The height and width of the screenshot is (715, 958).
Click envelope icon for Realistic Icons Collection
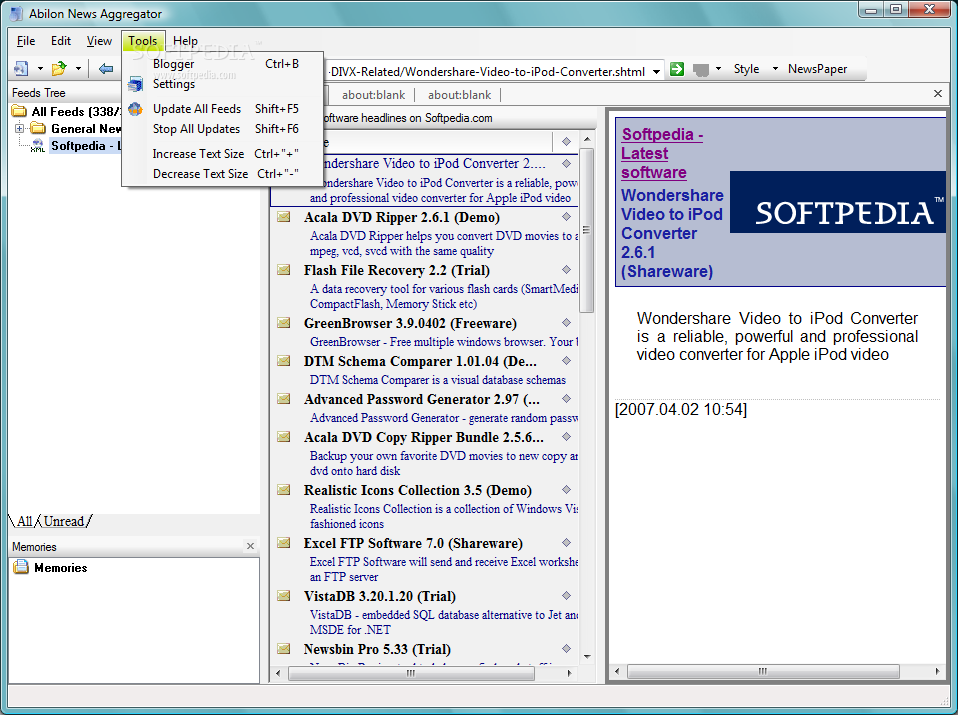(x=283, y=490)
